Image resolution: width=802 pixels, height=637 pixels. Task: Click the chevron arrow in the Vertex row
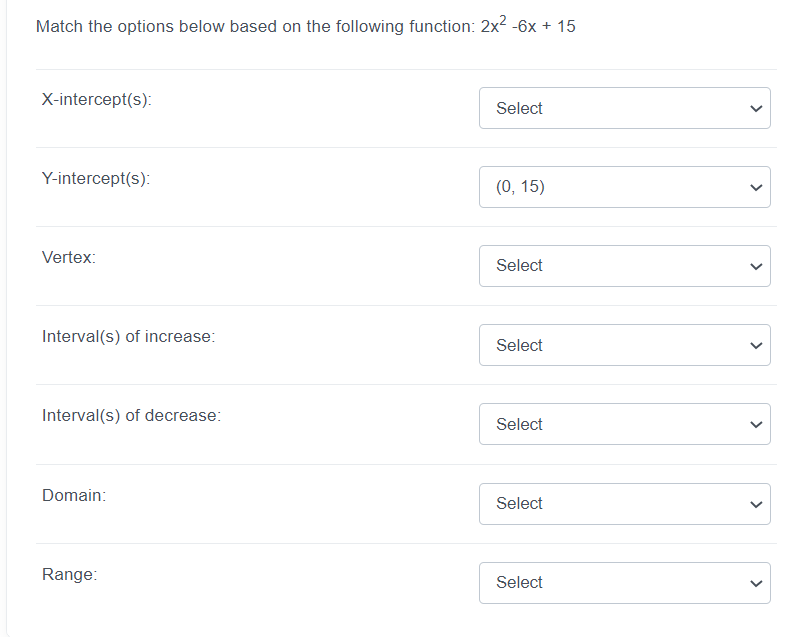coord(756,266)
